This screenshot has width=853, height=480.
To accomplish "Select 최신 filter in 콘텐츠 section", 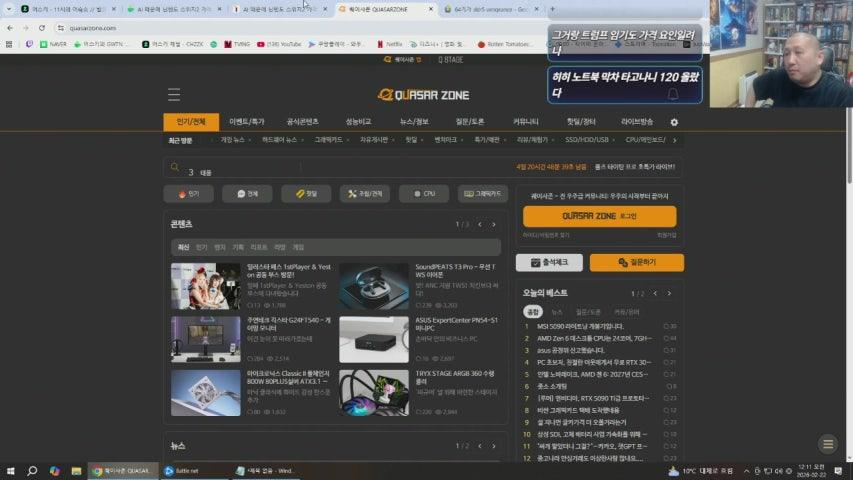I will pos(183,247).
